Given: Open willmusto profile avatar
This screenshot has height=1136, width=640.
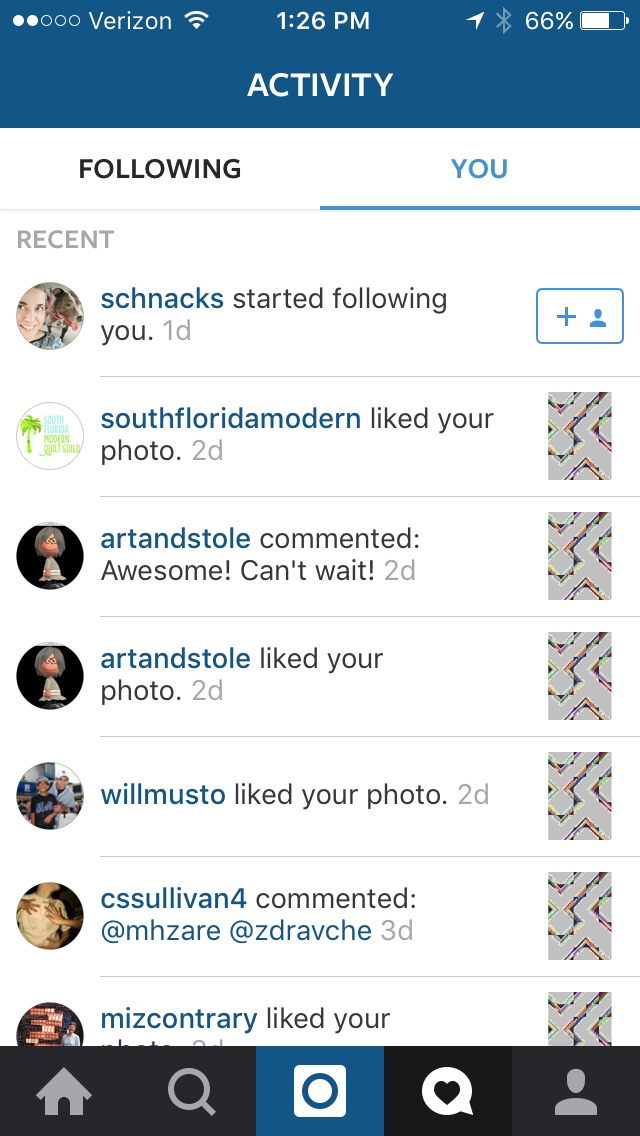Looking at the screenshot, I should click(x=50, y=795).
